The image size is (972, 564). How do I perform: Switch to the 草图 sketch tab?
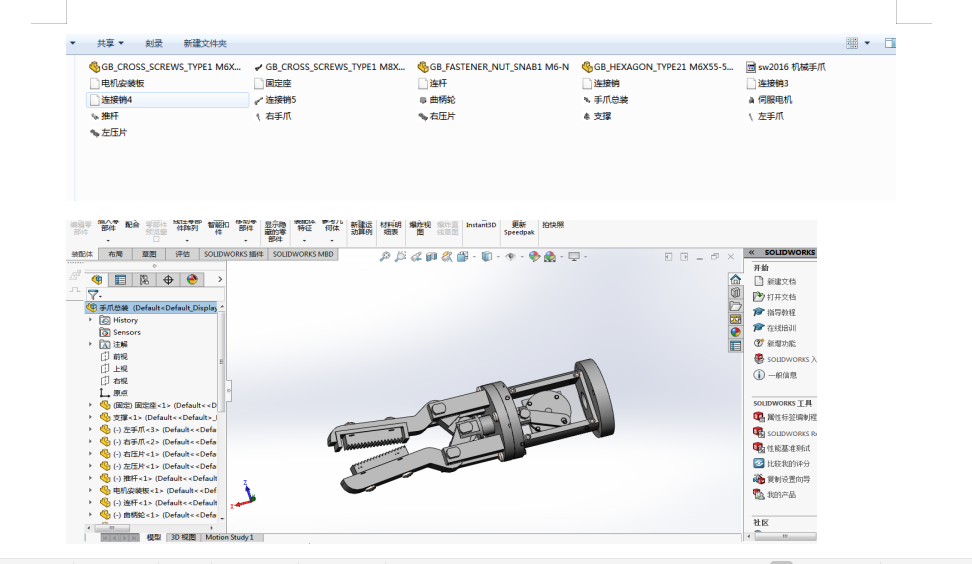(149, 254)
